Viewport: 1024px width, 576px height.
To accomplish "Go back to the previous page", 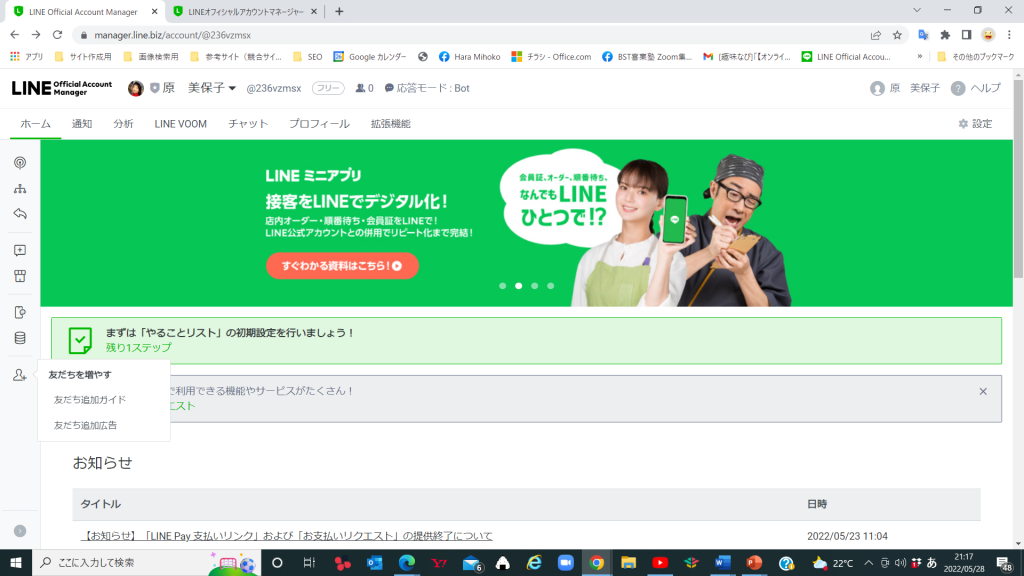I will [x=14, y=35].
